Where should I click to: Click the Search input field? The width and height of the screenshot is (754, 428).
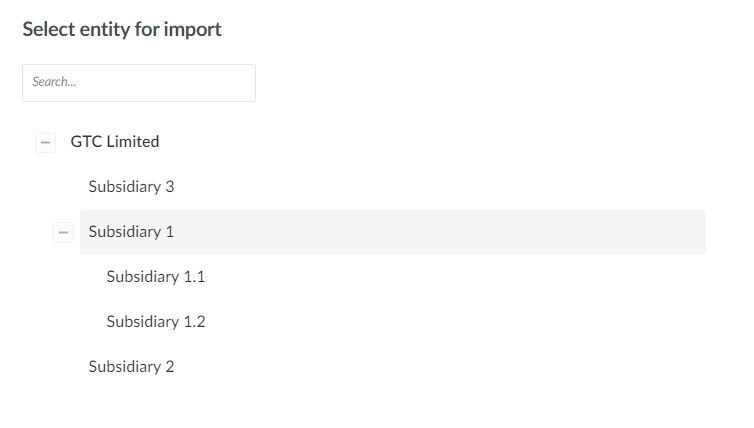(139, 83)
